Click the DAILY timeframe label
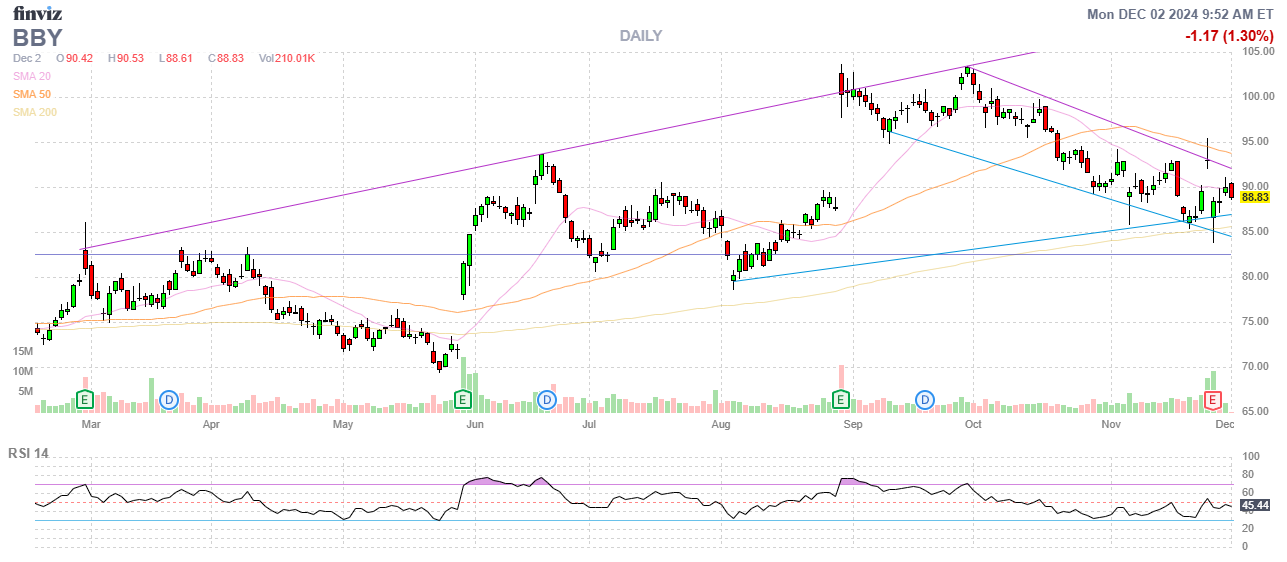 [x=640, y=36]
